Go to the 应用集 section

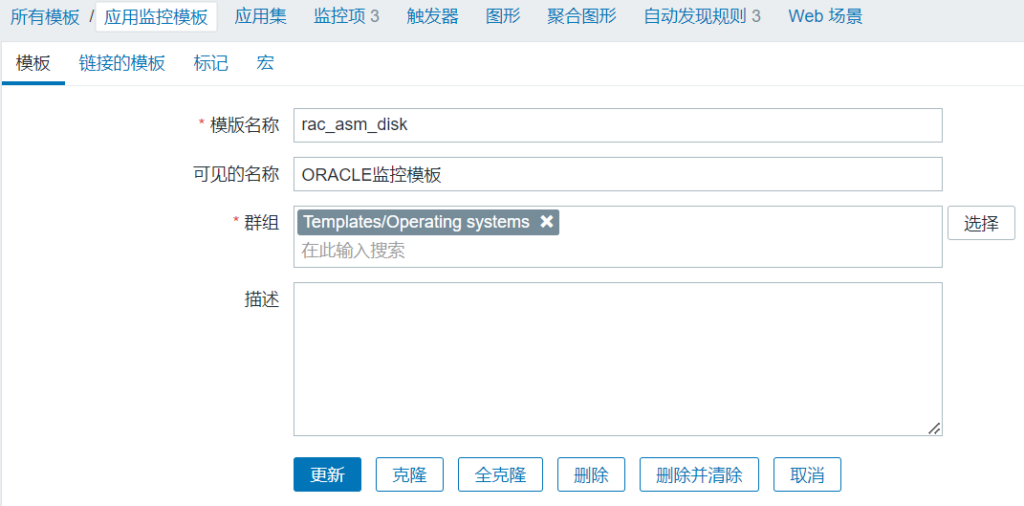pyautogui.click(x=259, y=17)
